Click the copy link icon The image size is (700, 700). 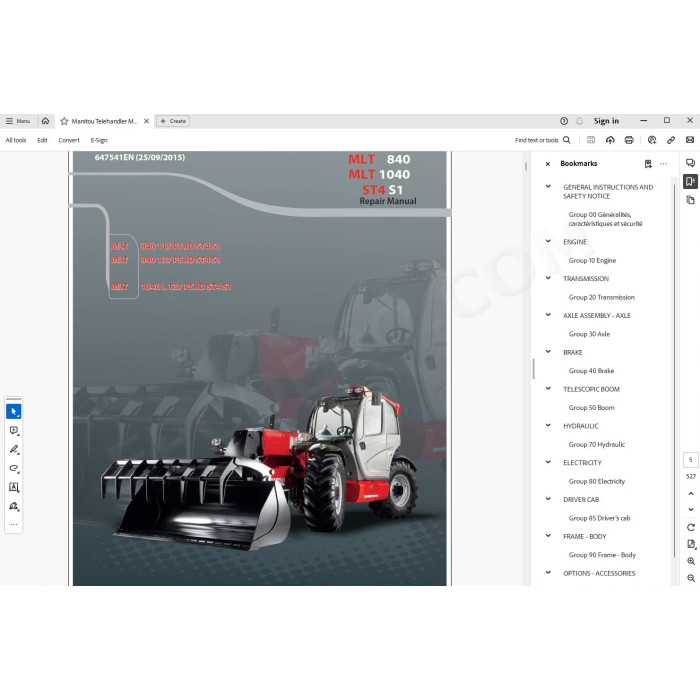point(671,140)
